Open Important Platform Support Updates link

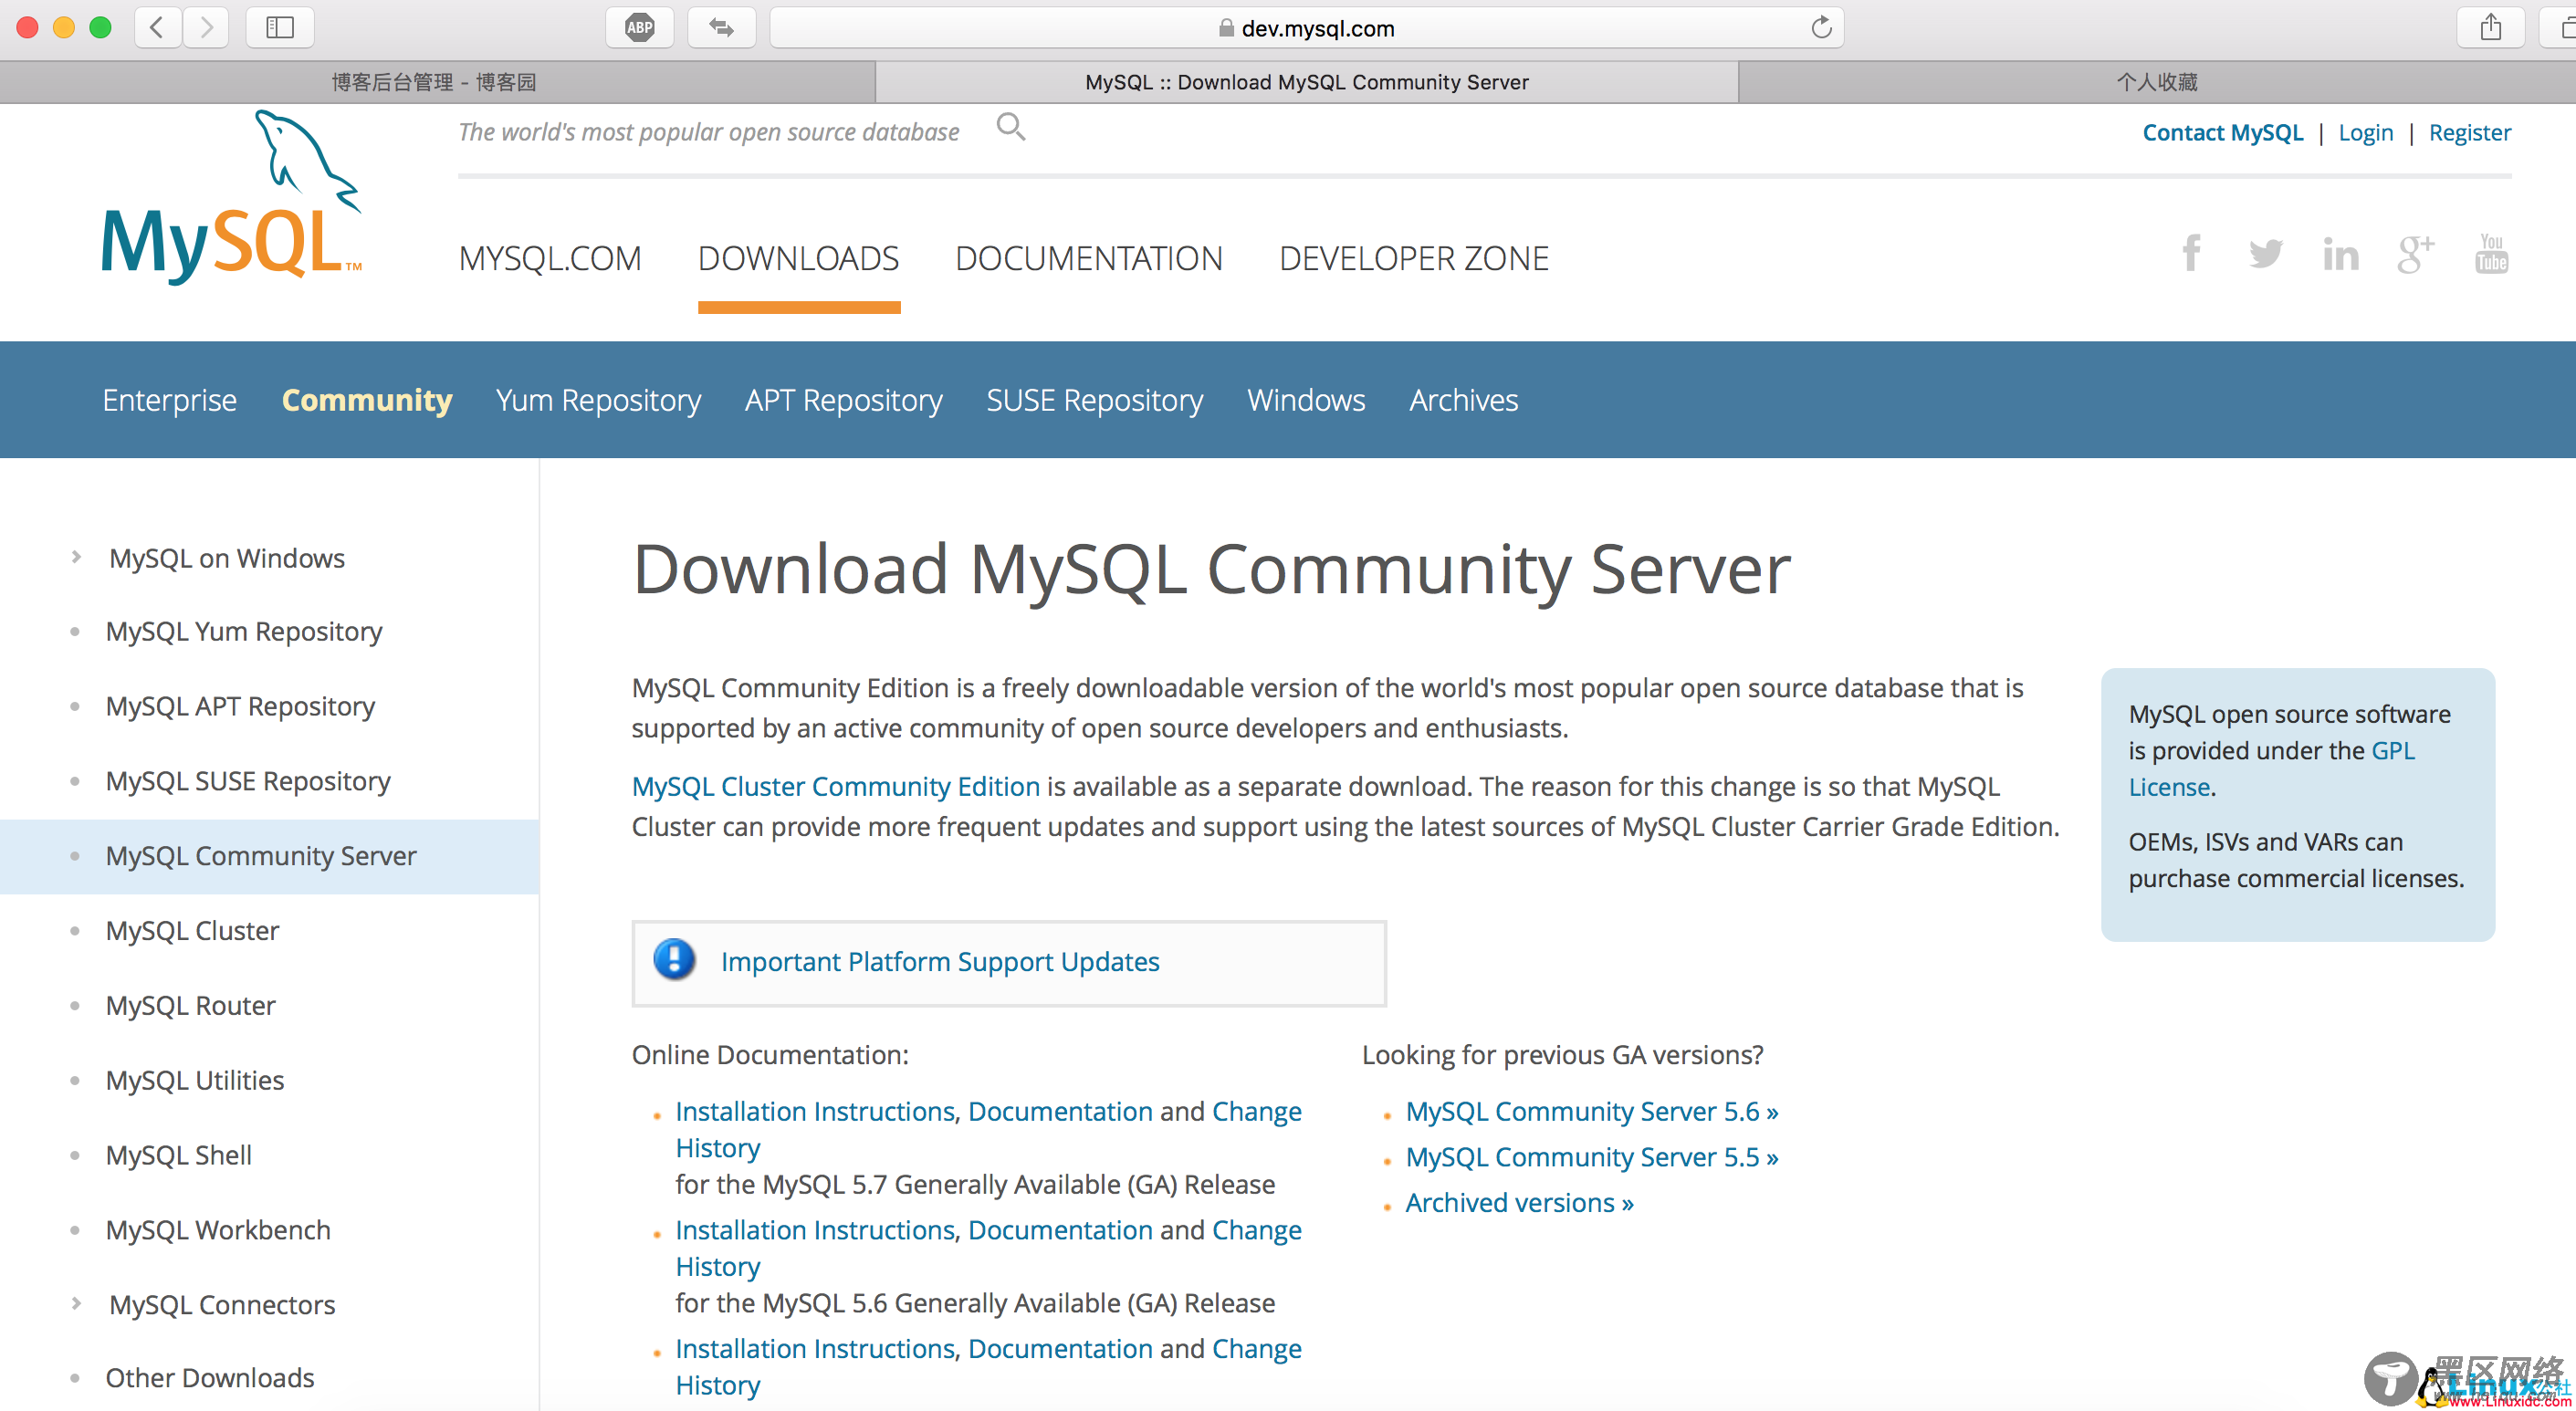(940, 961)
